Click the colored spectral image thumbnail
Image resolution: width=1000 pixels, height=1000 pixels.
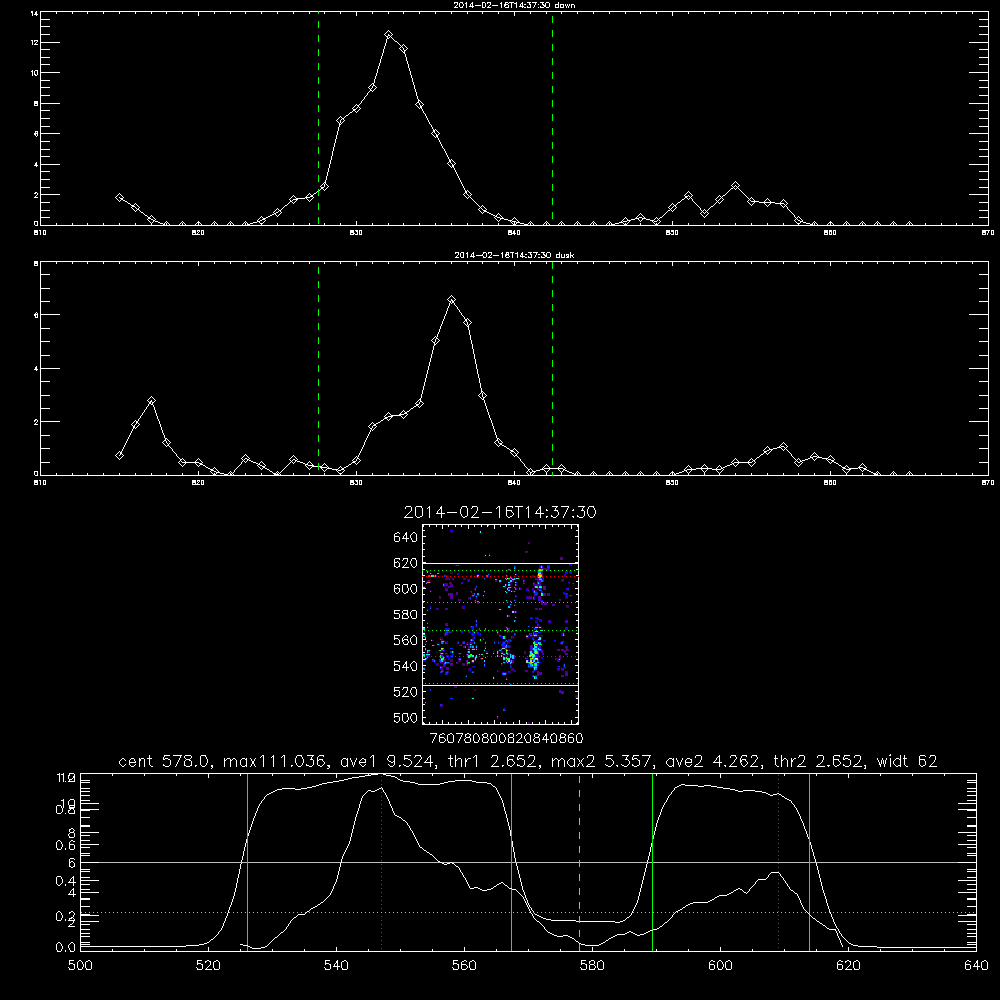[501, 624]
